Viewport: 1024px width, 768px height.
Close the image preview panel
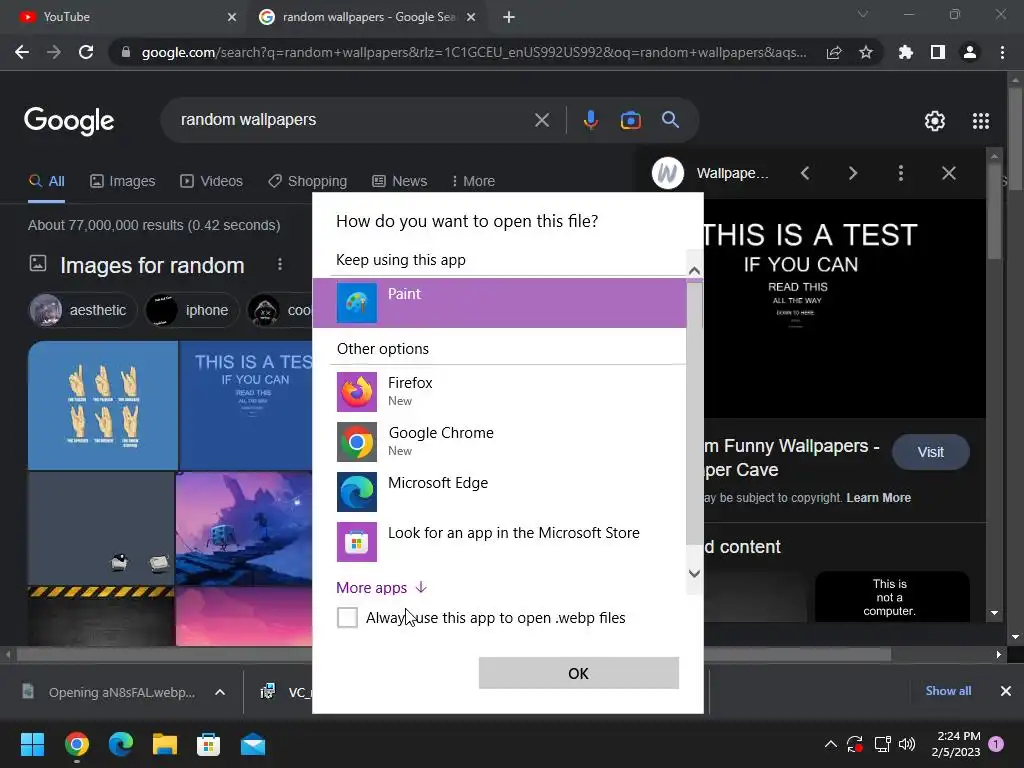tap(948, 173)
